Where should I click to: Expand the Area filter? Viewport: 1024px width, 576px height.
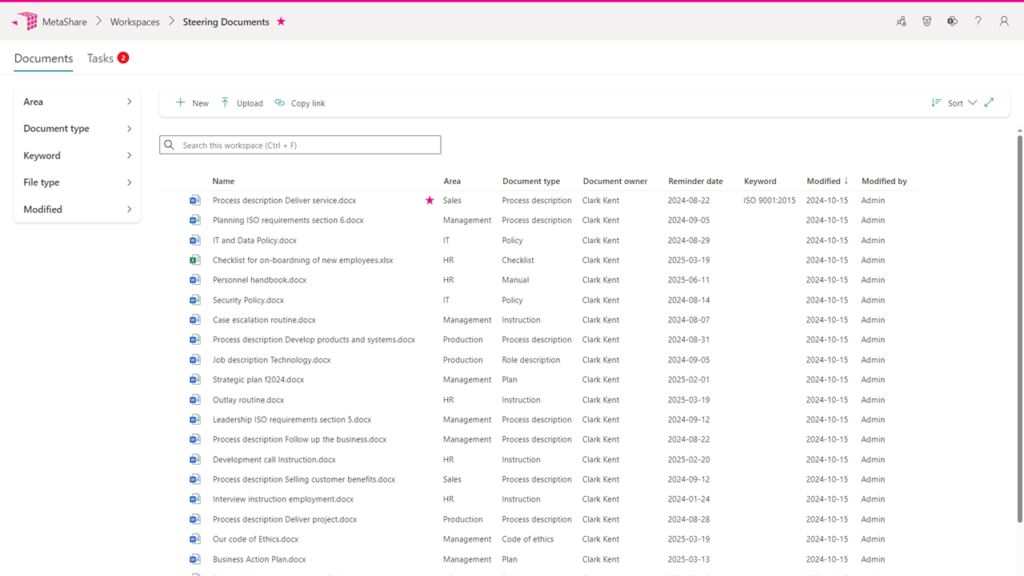click(78, 102)
